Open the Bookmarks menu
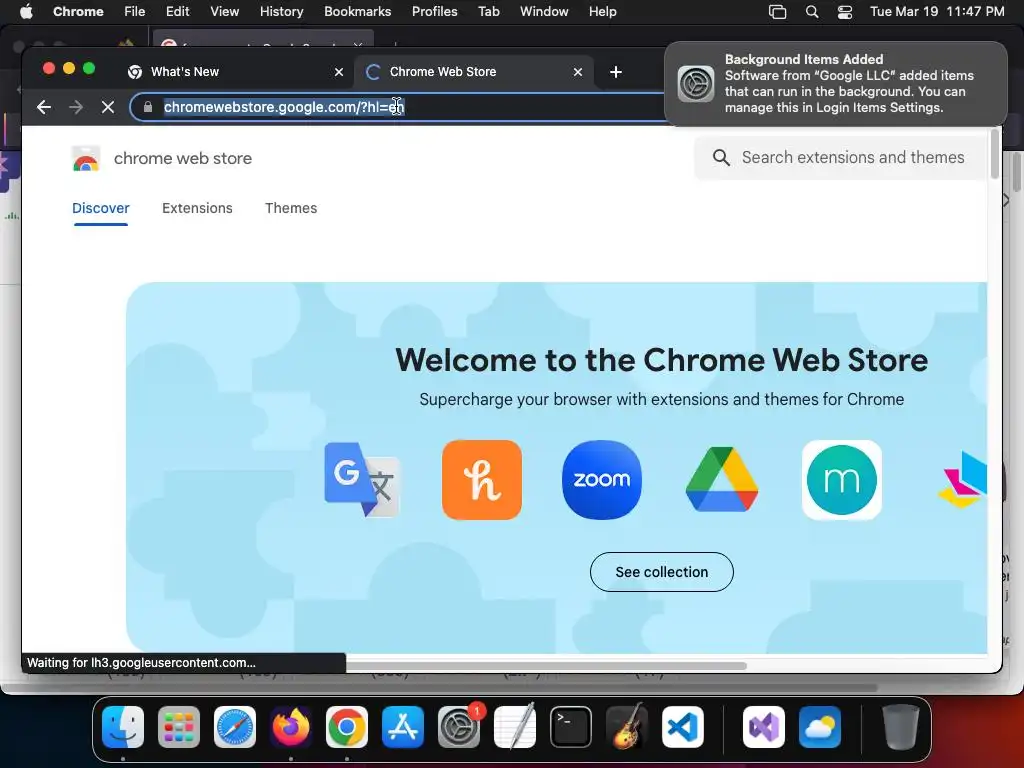Image resolution: width=1024 pixels, height=768 pixels. pos(357,12)
